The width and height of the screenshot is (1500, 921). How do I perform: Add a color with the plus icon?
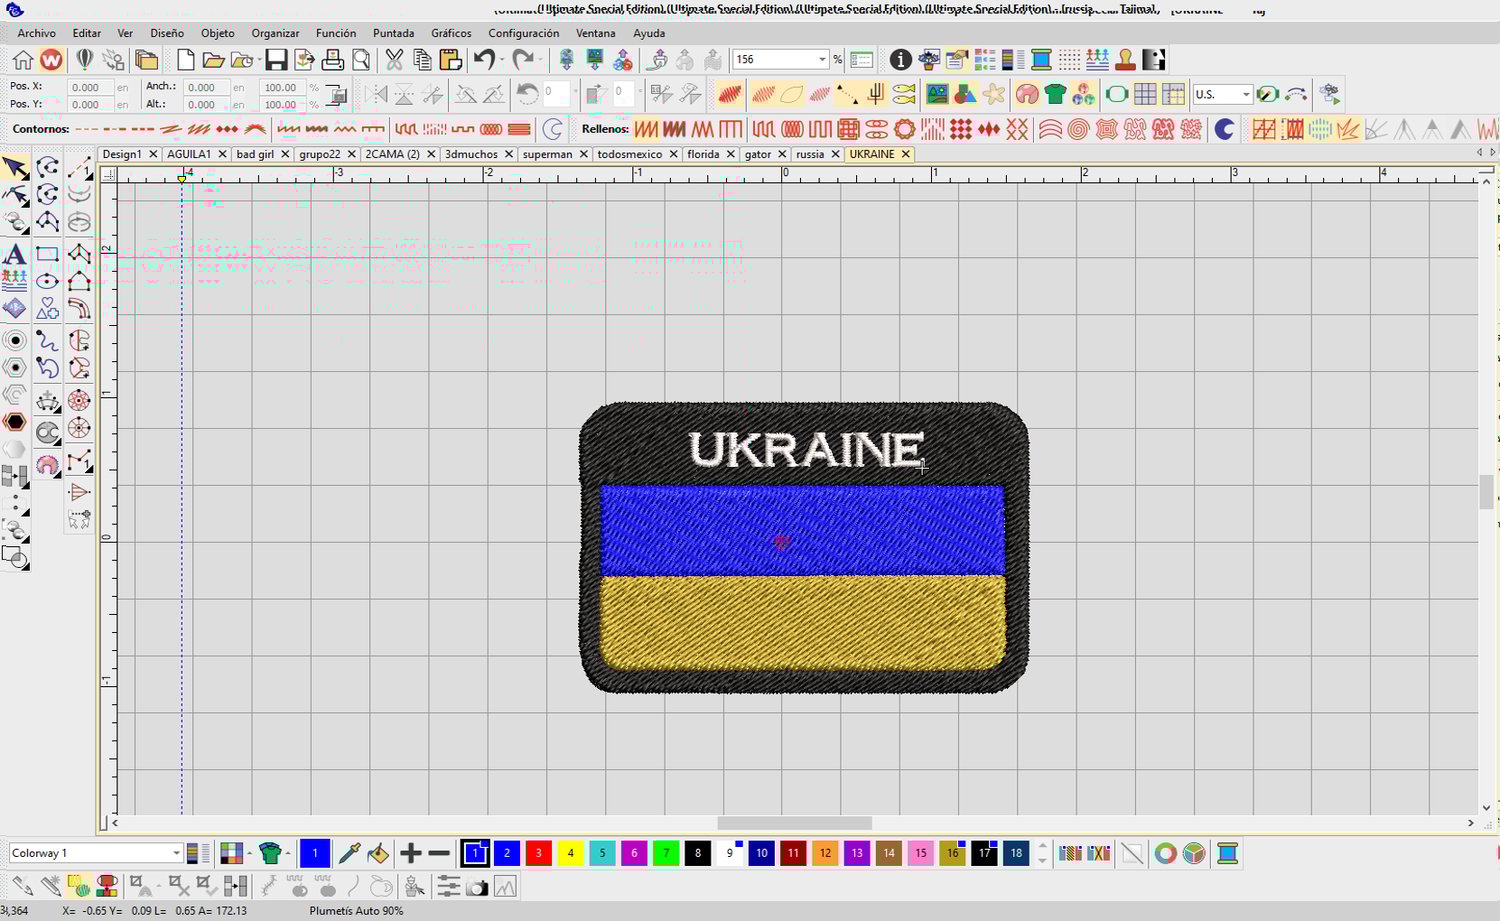click(x=411, y=853)
